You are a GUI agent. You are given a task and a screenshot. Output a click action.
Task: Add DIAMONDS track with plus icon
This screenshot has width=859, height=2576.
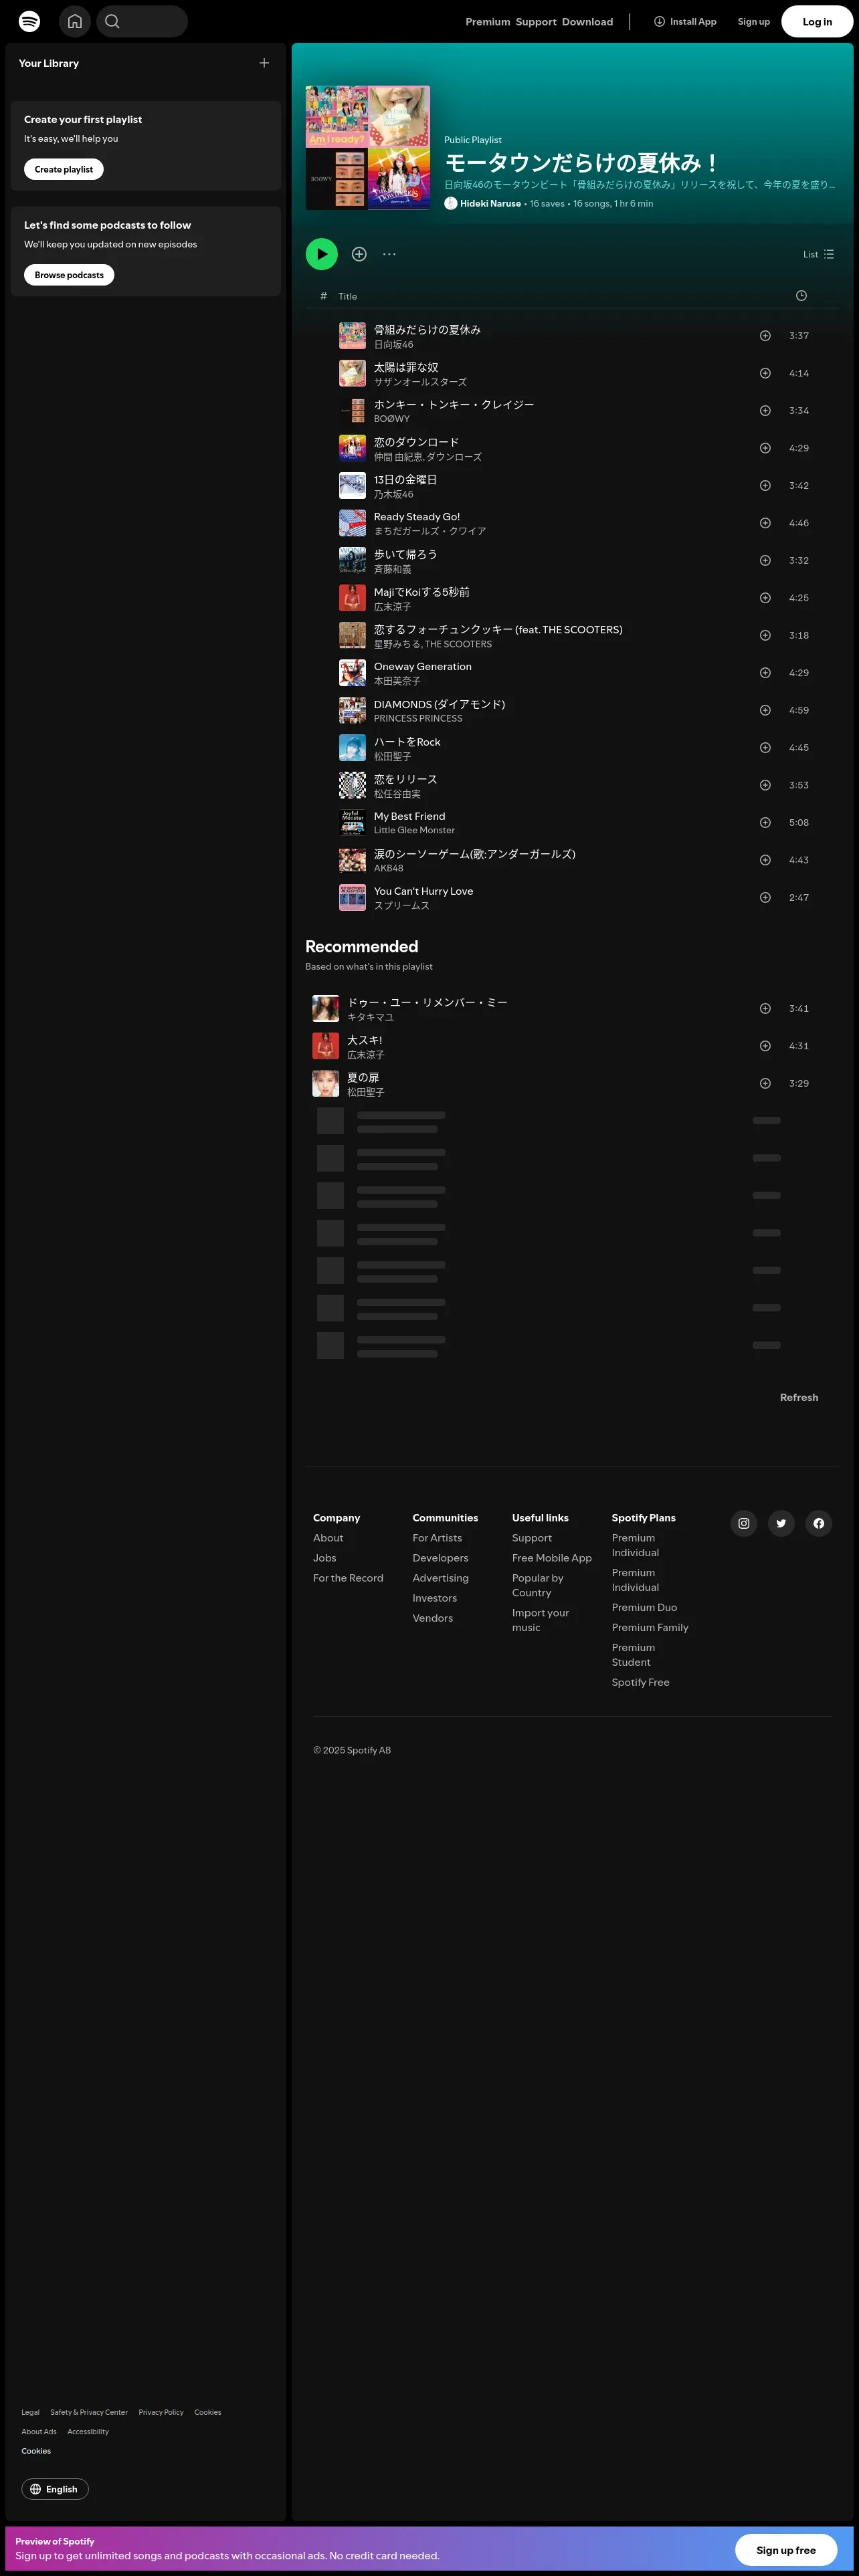pos(765,710)
